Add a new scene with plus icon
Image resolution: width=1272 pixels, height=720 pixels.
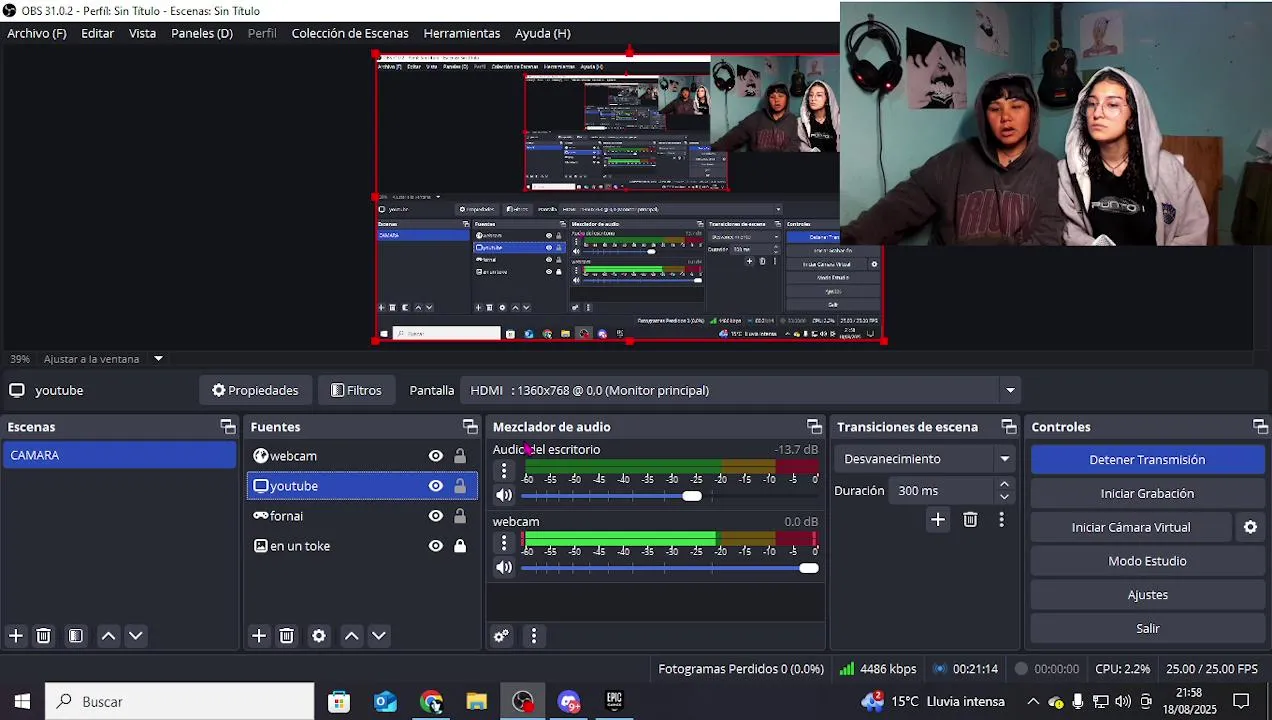(x=16, y=636)
